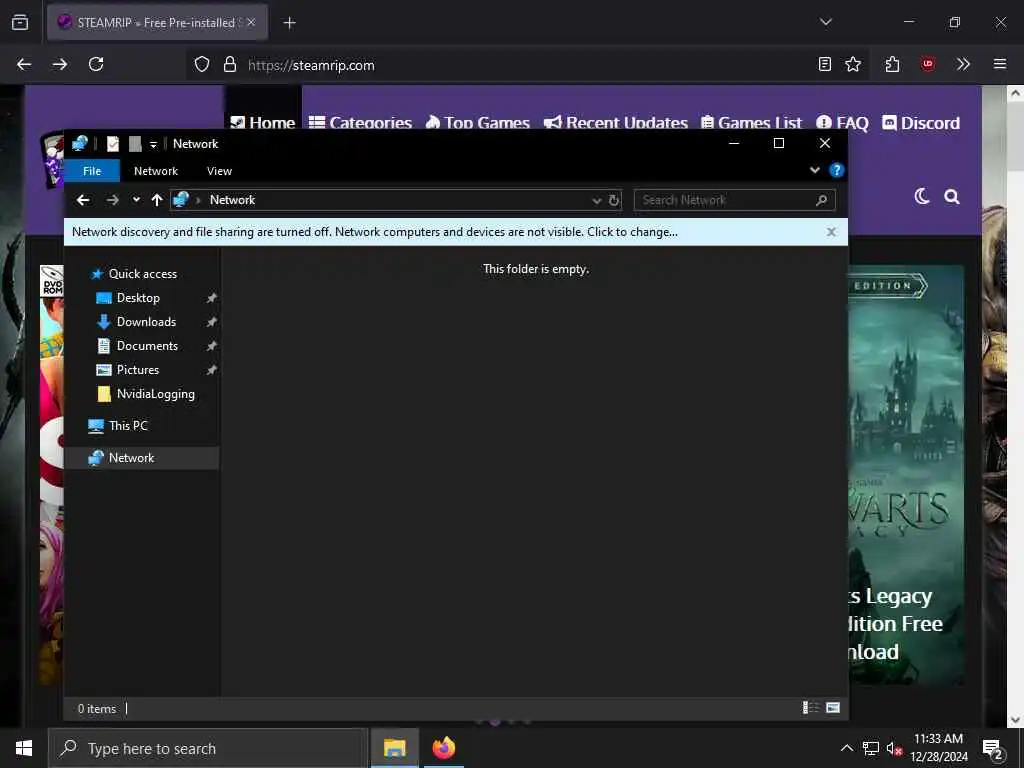Open the Firefox hamburger menu
The height and width of the screenshot is (768, 1024).
point(1000,64)
